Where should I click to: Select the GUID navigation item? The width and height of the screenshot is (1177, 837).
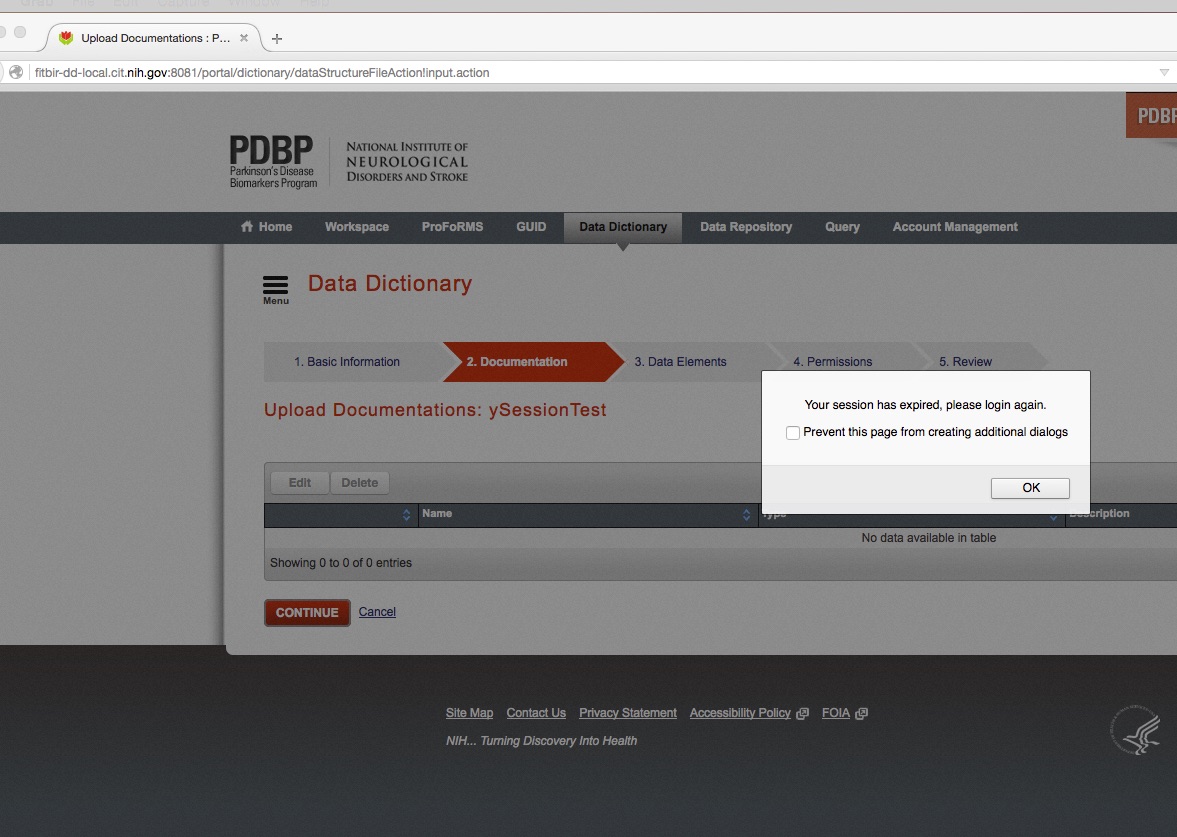click(531, 227)
